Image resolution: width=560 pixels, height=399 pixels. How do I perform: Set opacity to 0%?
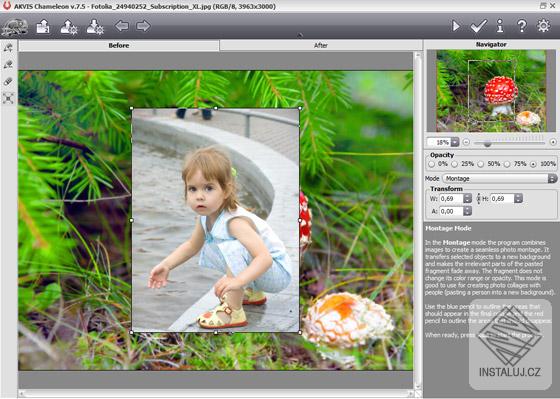click(432, 164)
